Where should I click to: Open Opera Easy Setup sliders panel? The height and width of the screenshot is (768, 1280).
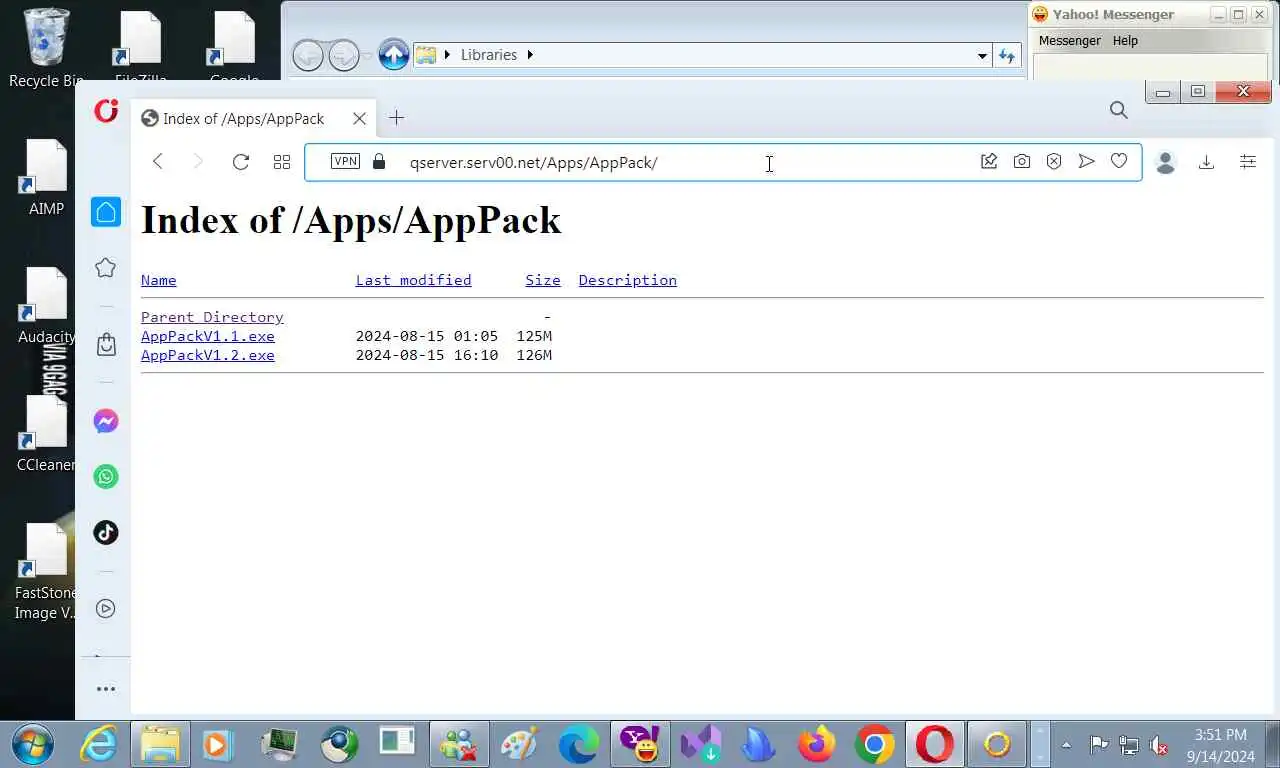pos(1248,161)
